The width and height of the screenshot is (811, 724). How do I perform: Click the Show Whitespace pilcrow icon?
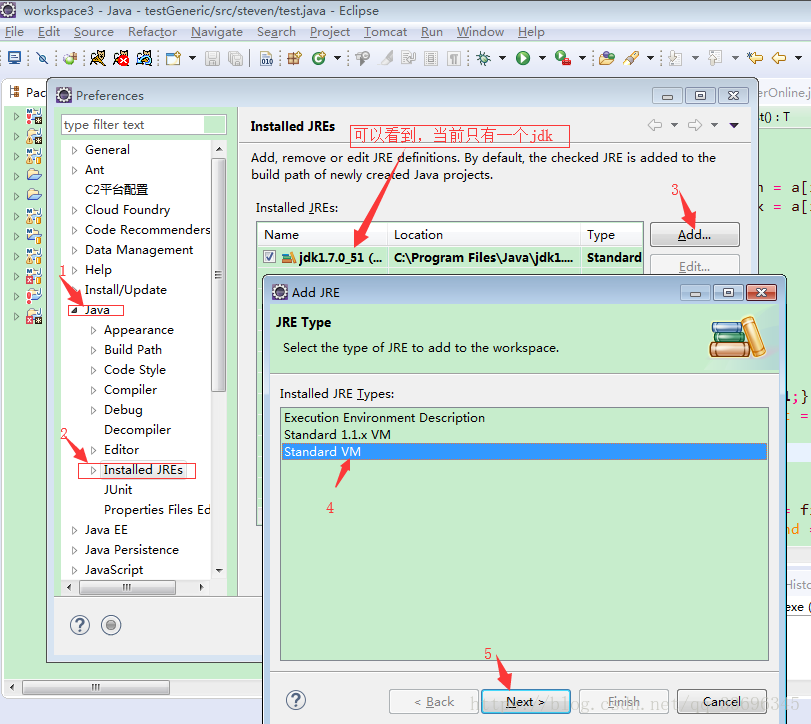click(x=454, y=58)
